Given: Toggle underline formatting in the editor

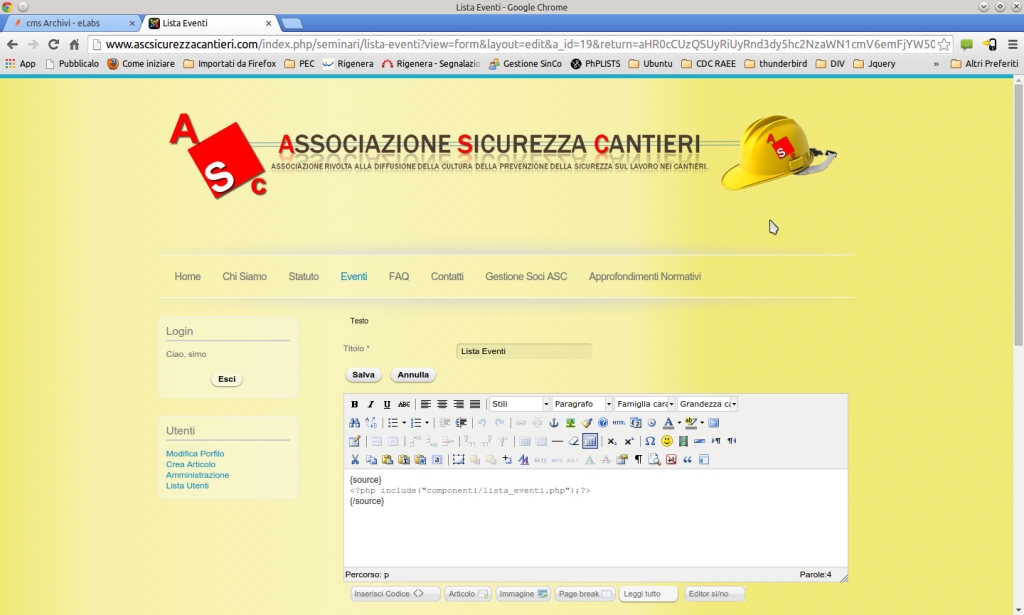Looking at the screenshot, I should pos(387,404).
